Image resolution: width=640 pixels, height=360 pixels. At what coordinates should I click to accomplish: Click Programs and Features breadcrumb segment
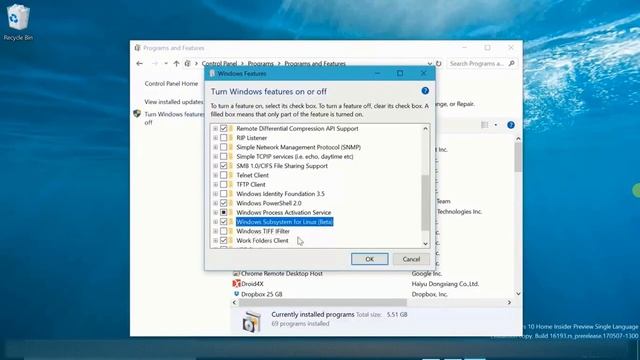(x=315, y=64)
